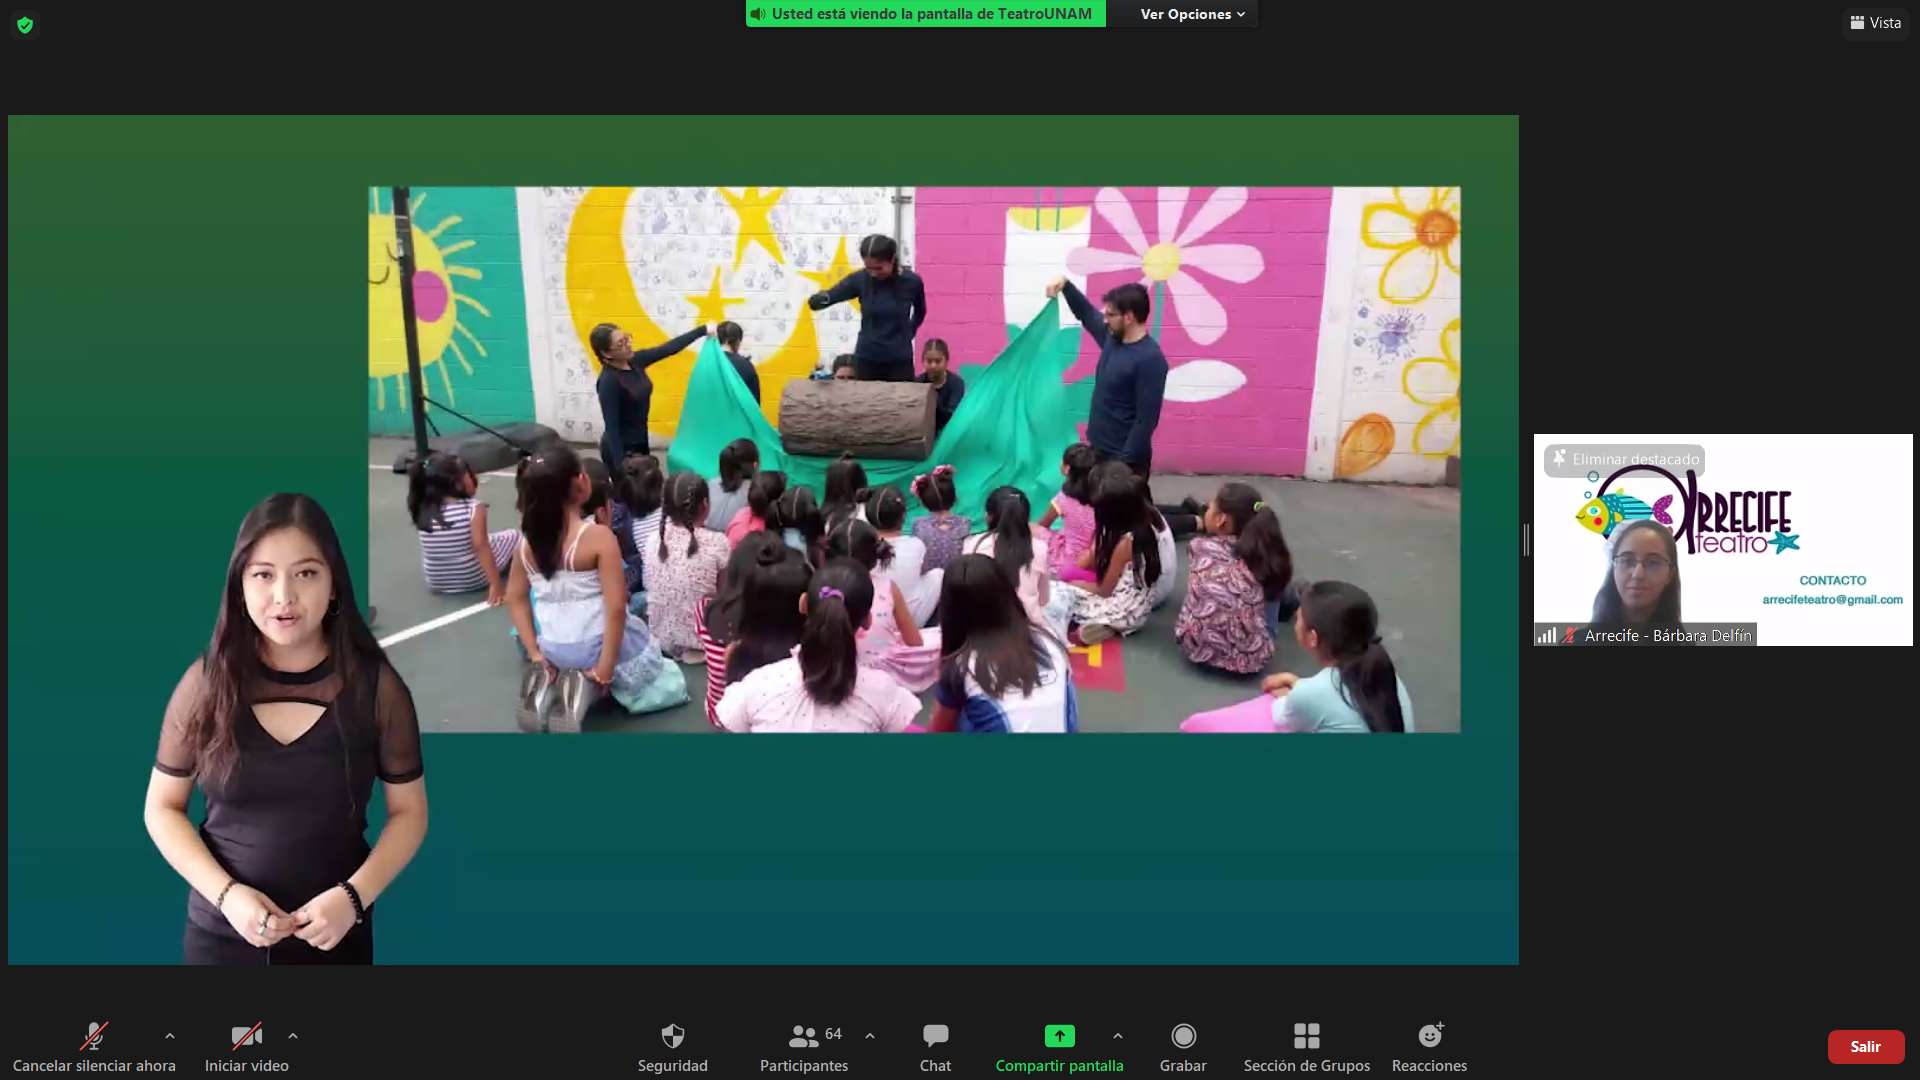
Task: Click the panel divider handle beside thumbnail
Action: click(x=1526, y=540)
